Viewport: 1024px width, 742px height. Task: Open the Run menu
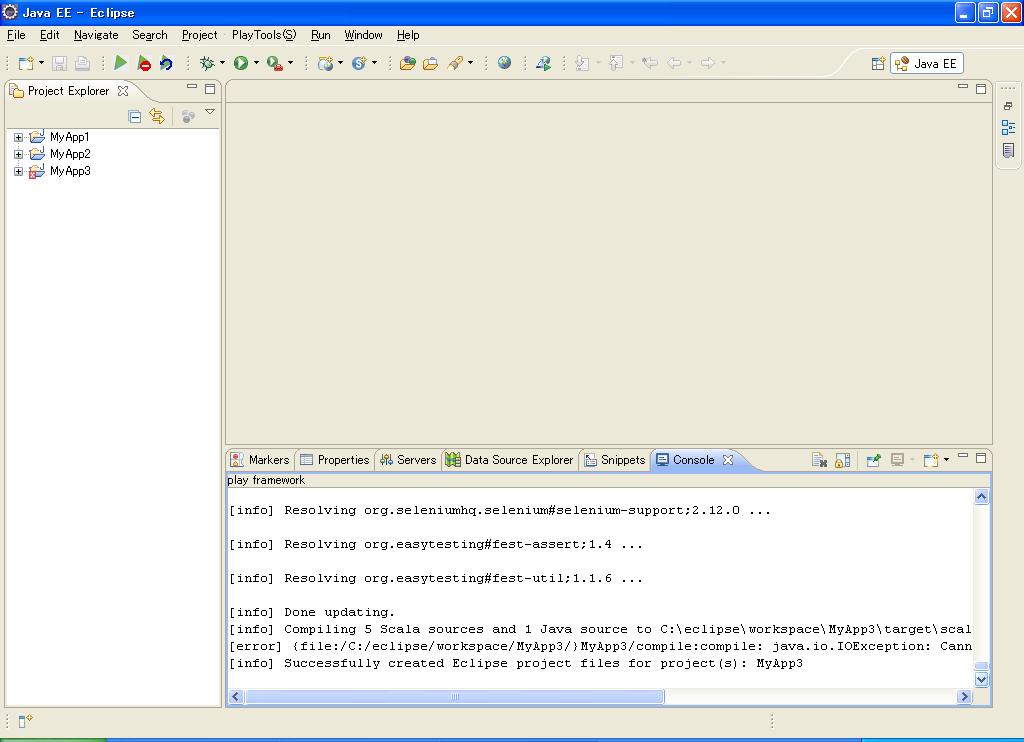point(321,35)
